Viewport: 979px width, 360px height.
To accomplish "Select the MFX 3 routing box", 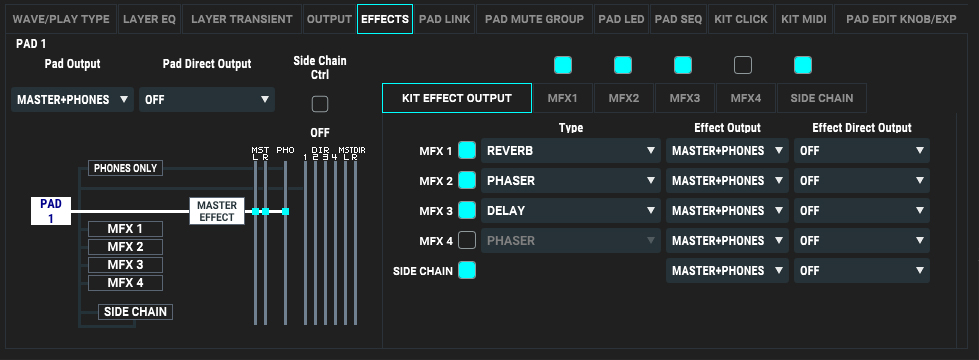I will pyautogui.click(x=125, y=265).
